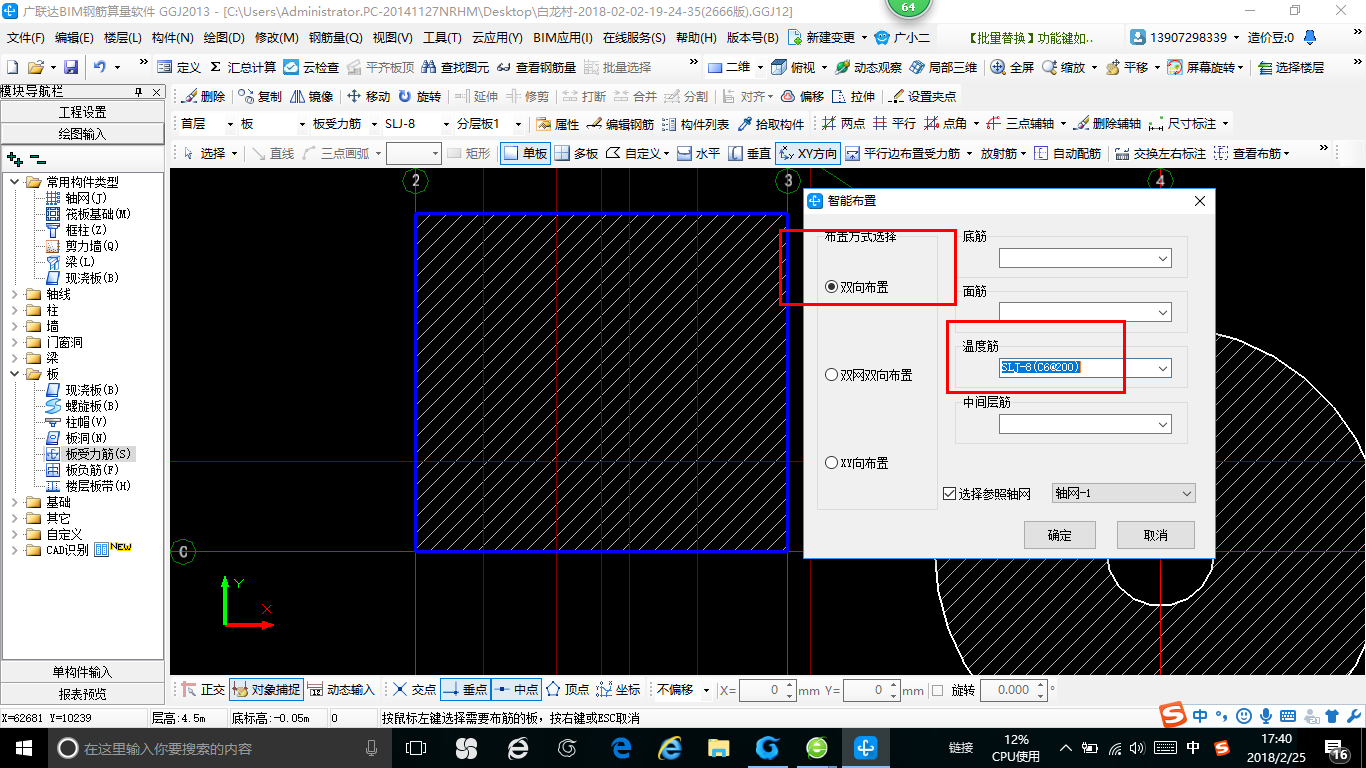The image size is (1366, 768).
Task: Toggle 垂点 perpendicular snap
Action: point(465,689)
